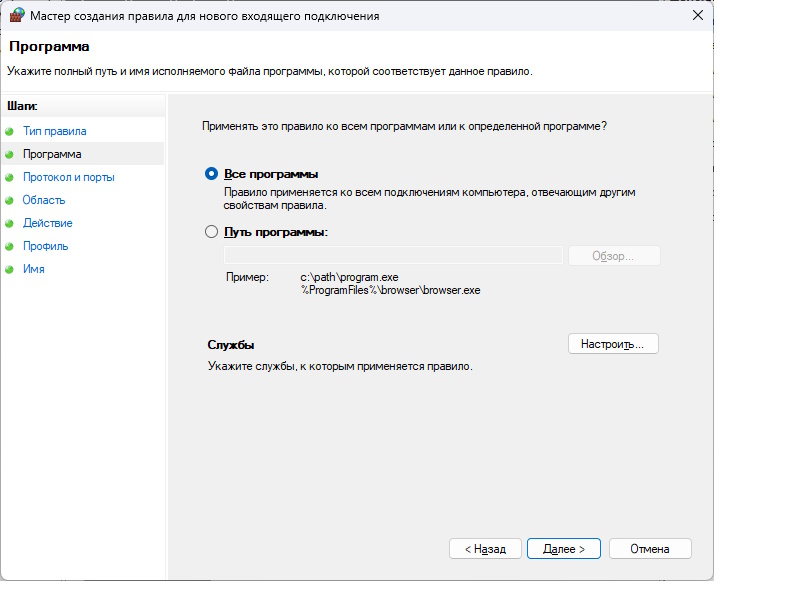Click the green bullet beside Профиль
800x600 pixels.
tap(10, 246)
